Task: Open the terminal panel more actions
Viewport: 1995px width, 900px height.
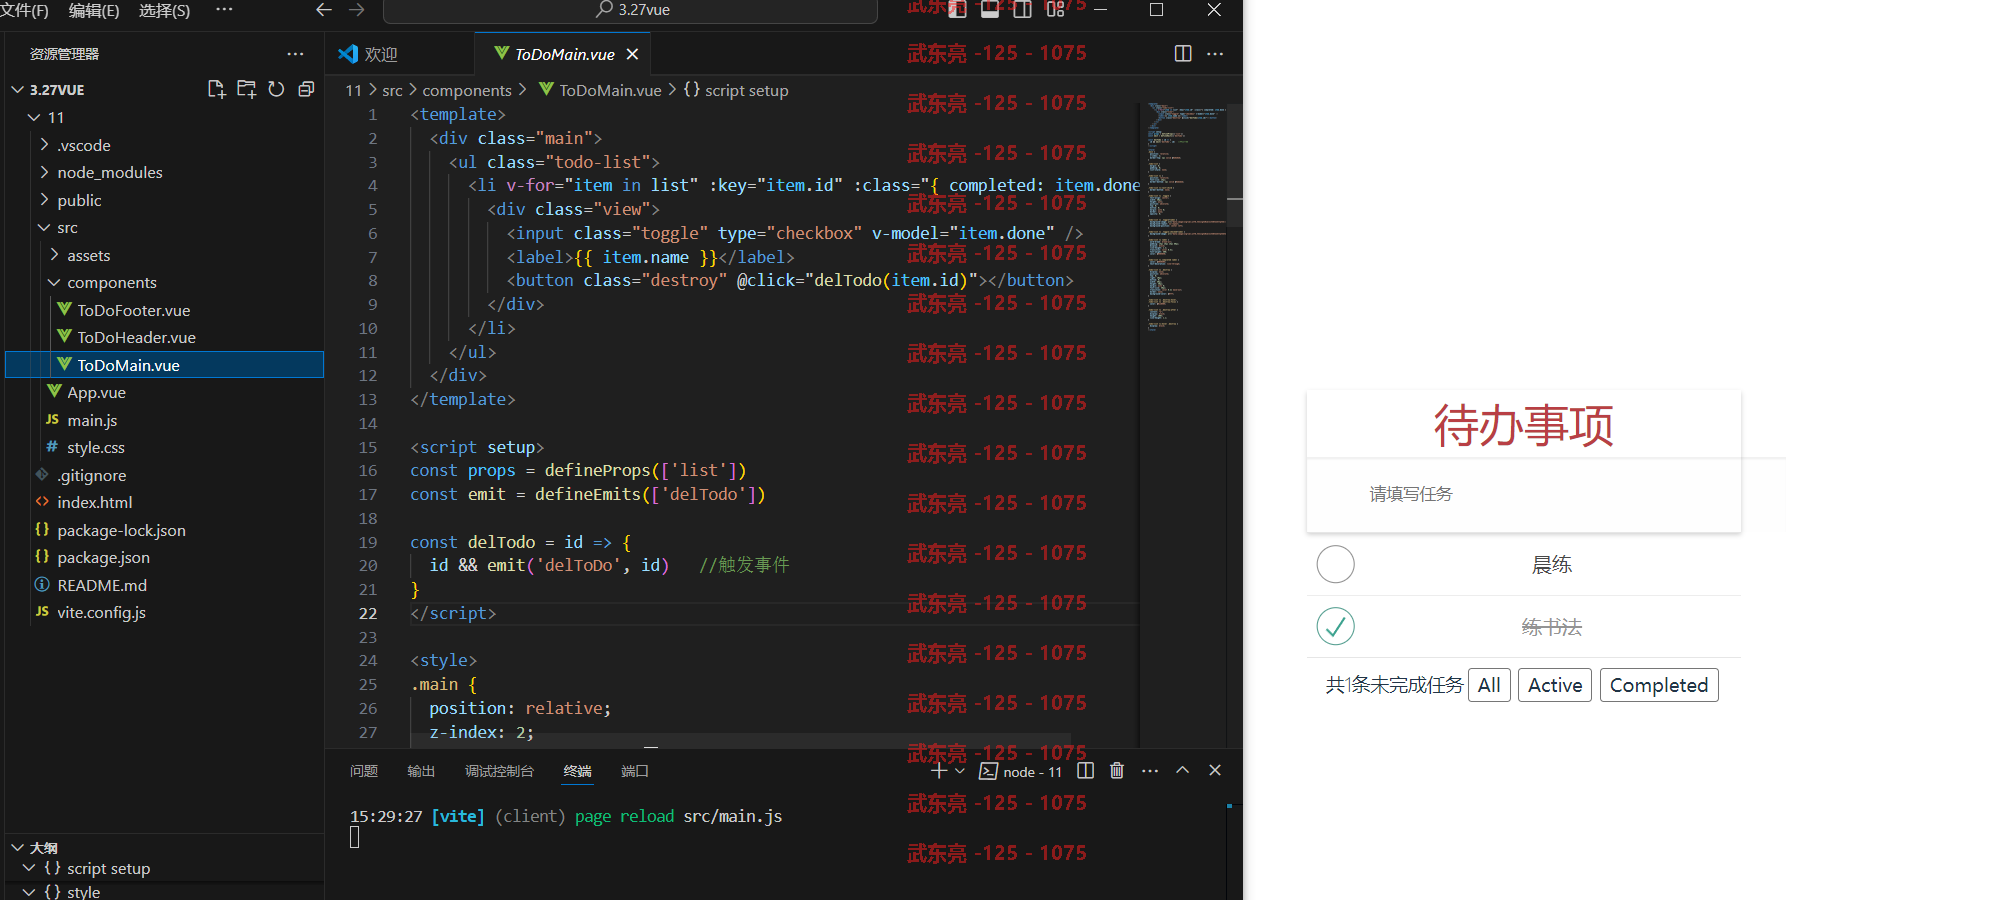Action: 1150,771
